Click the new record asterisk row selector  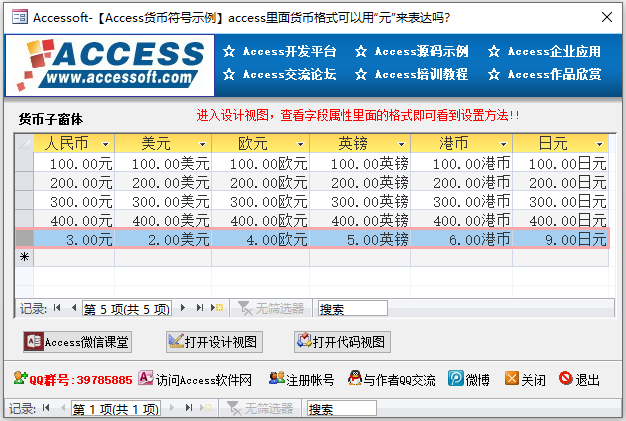pos(24,257)
